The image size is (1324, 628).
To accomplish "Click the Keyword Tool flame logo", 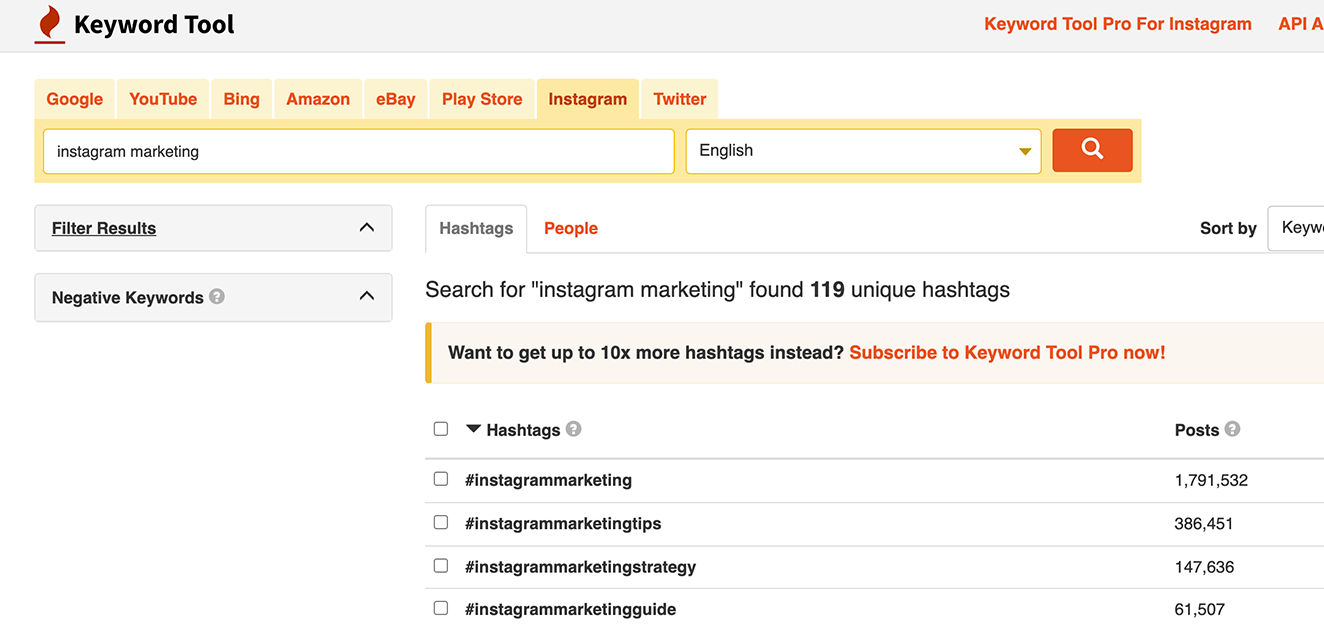I will coord(49,25).
